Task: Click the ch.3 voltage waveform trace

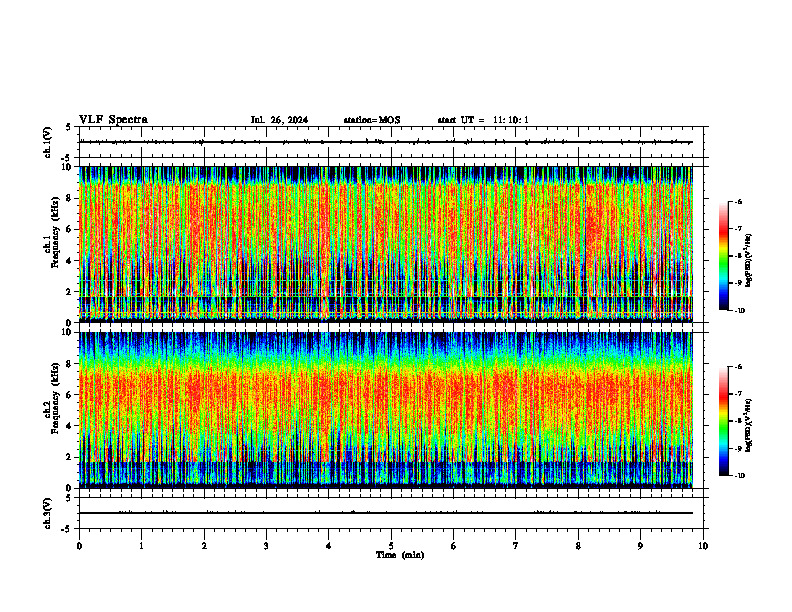Action: tap(386, 513)
